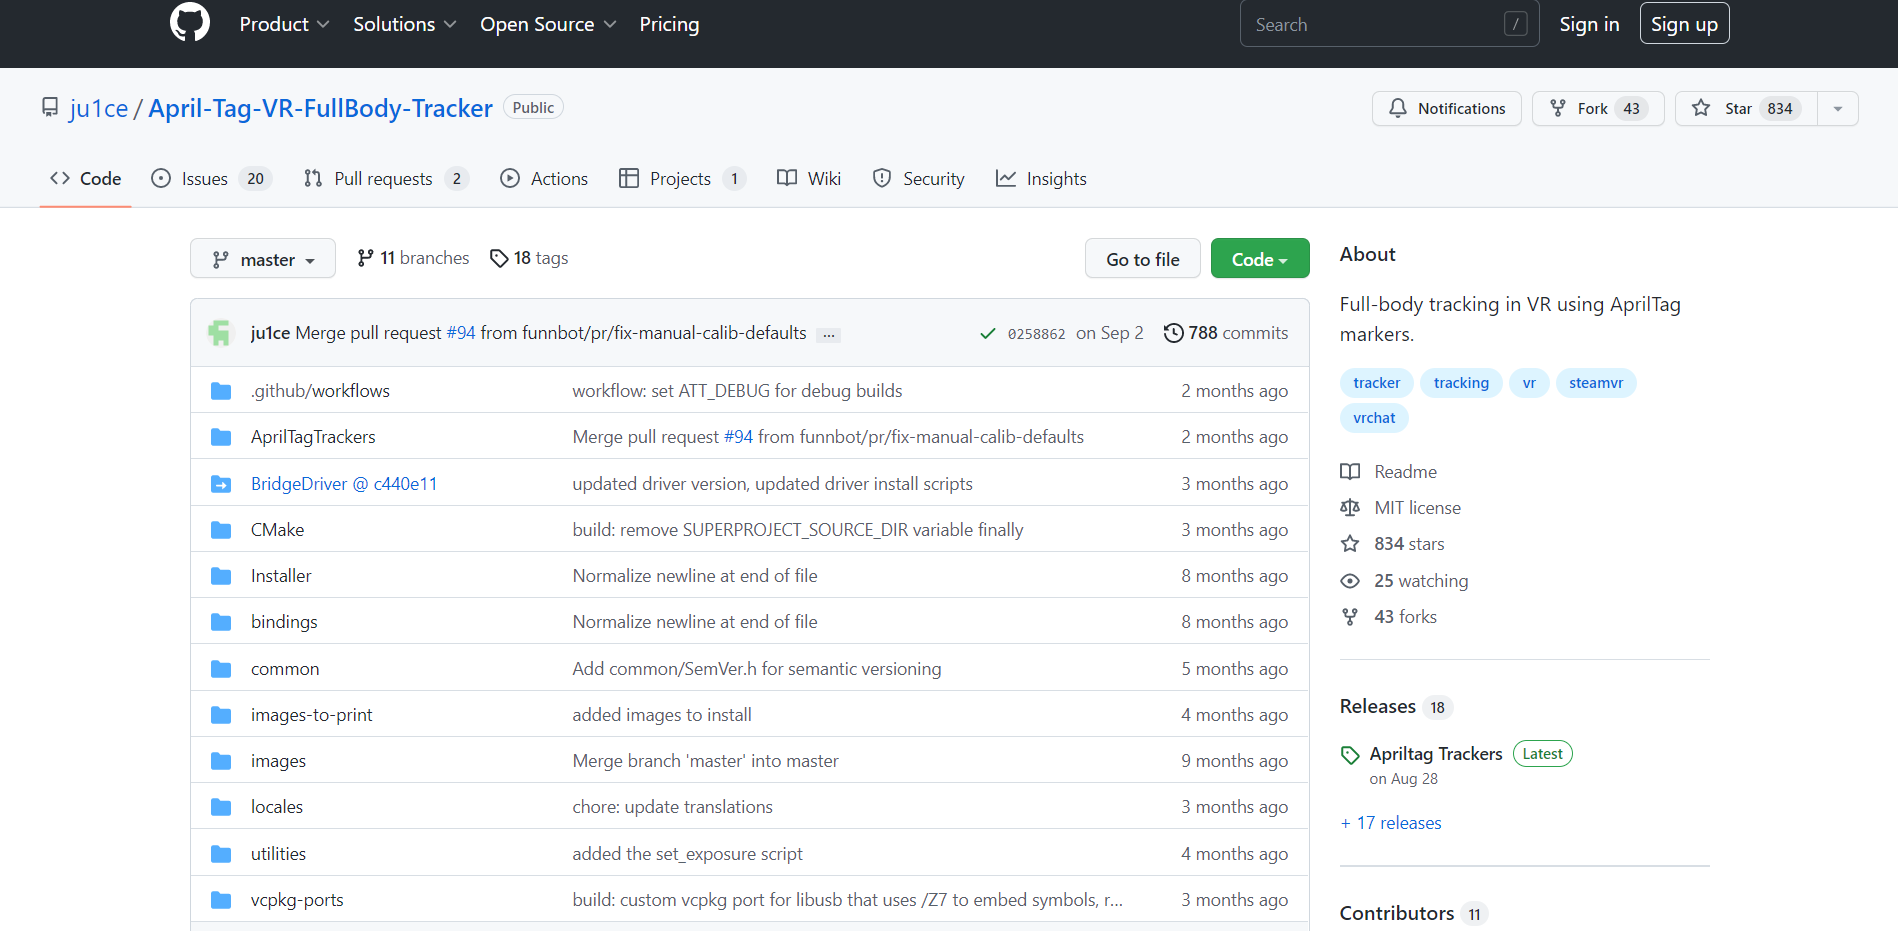This screenshot has height=931, width=1898.
Task: Focus the Search input field
Action: [x=1375, y=24]
